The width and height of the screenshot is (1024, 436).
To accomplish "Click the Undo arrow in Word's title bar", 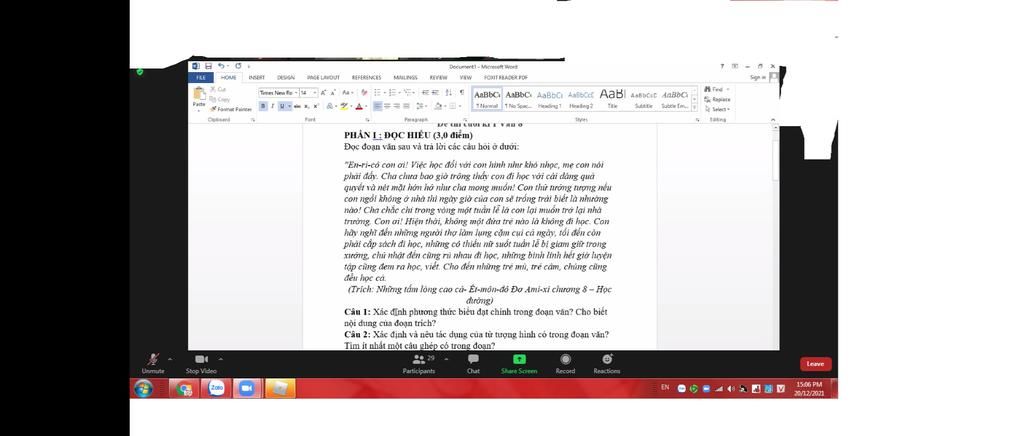I will point(221,66).
